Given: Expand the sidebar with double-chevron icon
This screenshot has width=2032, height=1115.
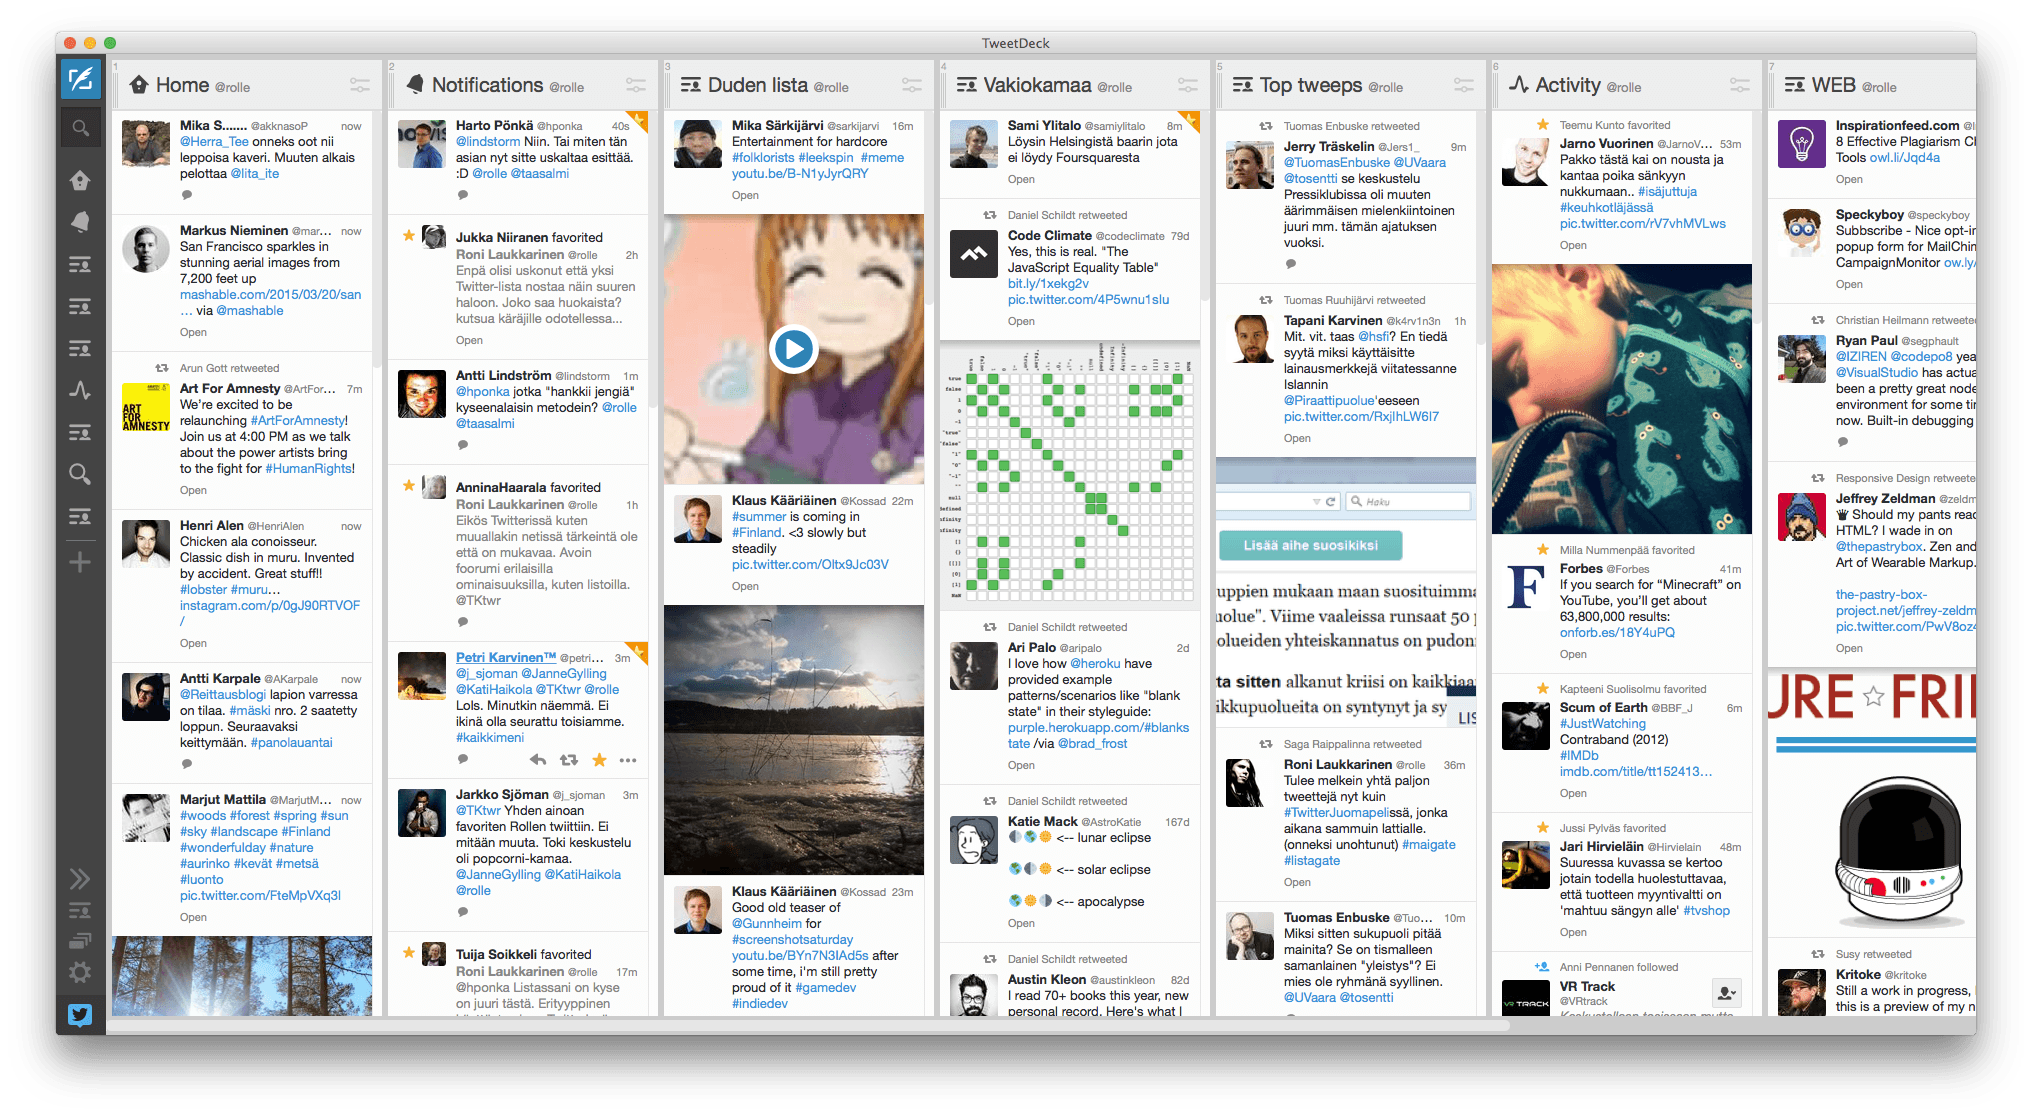Looking at the screenshot, I should pos(80,879).
